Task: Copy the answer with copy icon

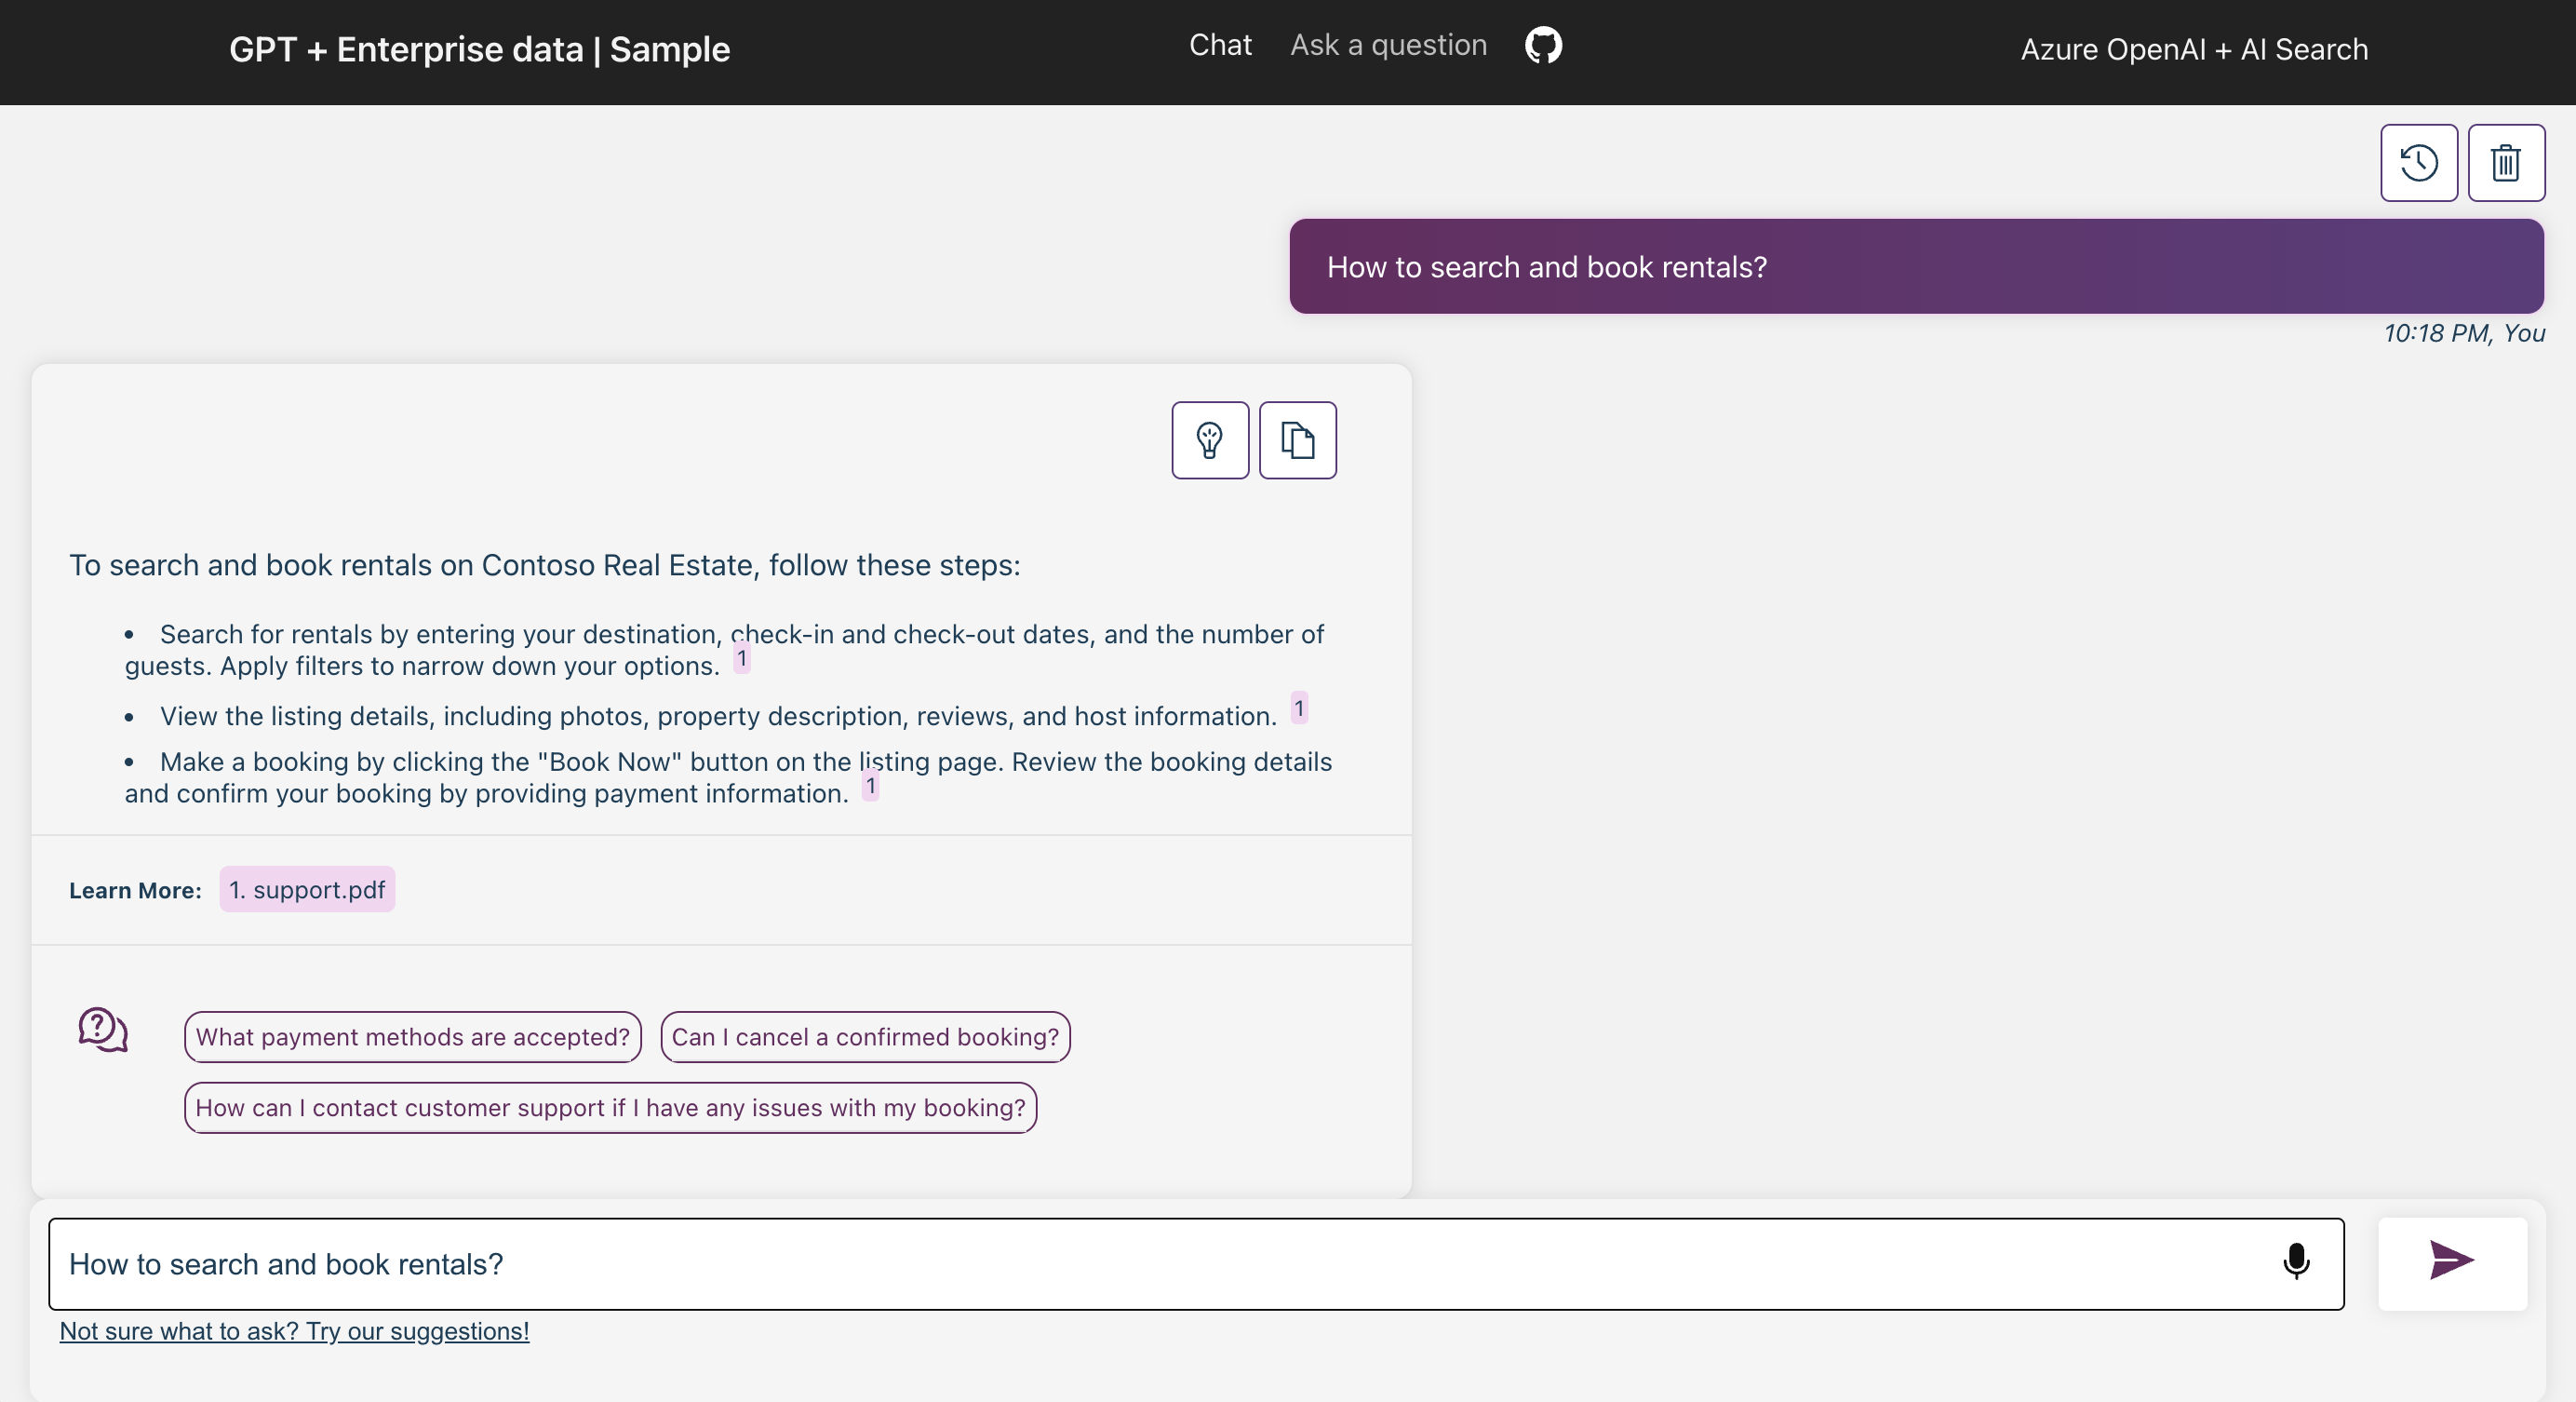Action: [x=1297, y=440]
